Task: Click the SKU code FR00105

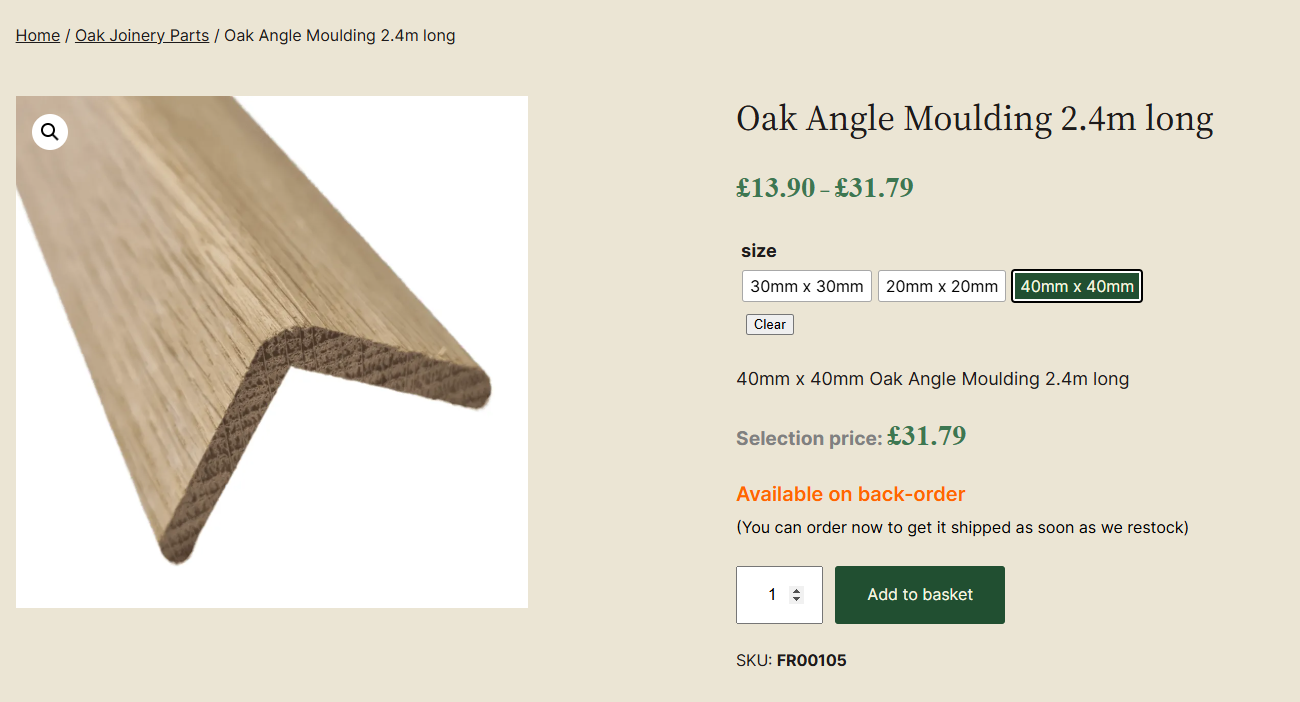Action: coord(811,660)
